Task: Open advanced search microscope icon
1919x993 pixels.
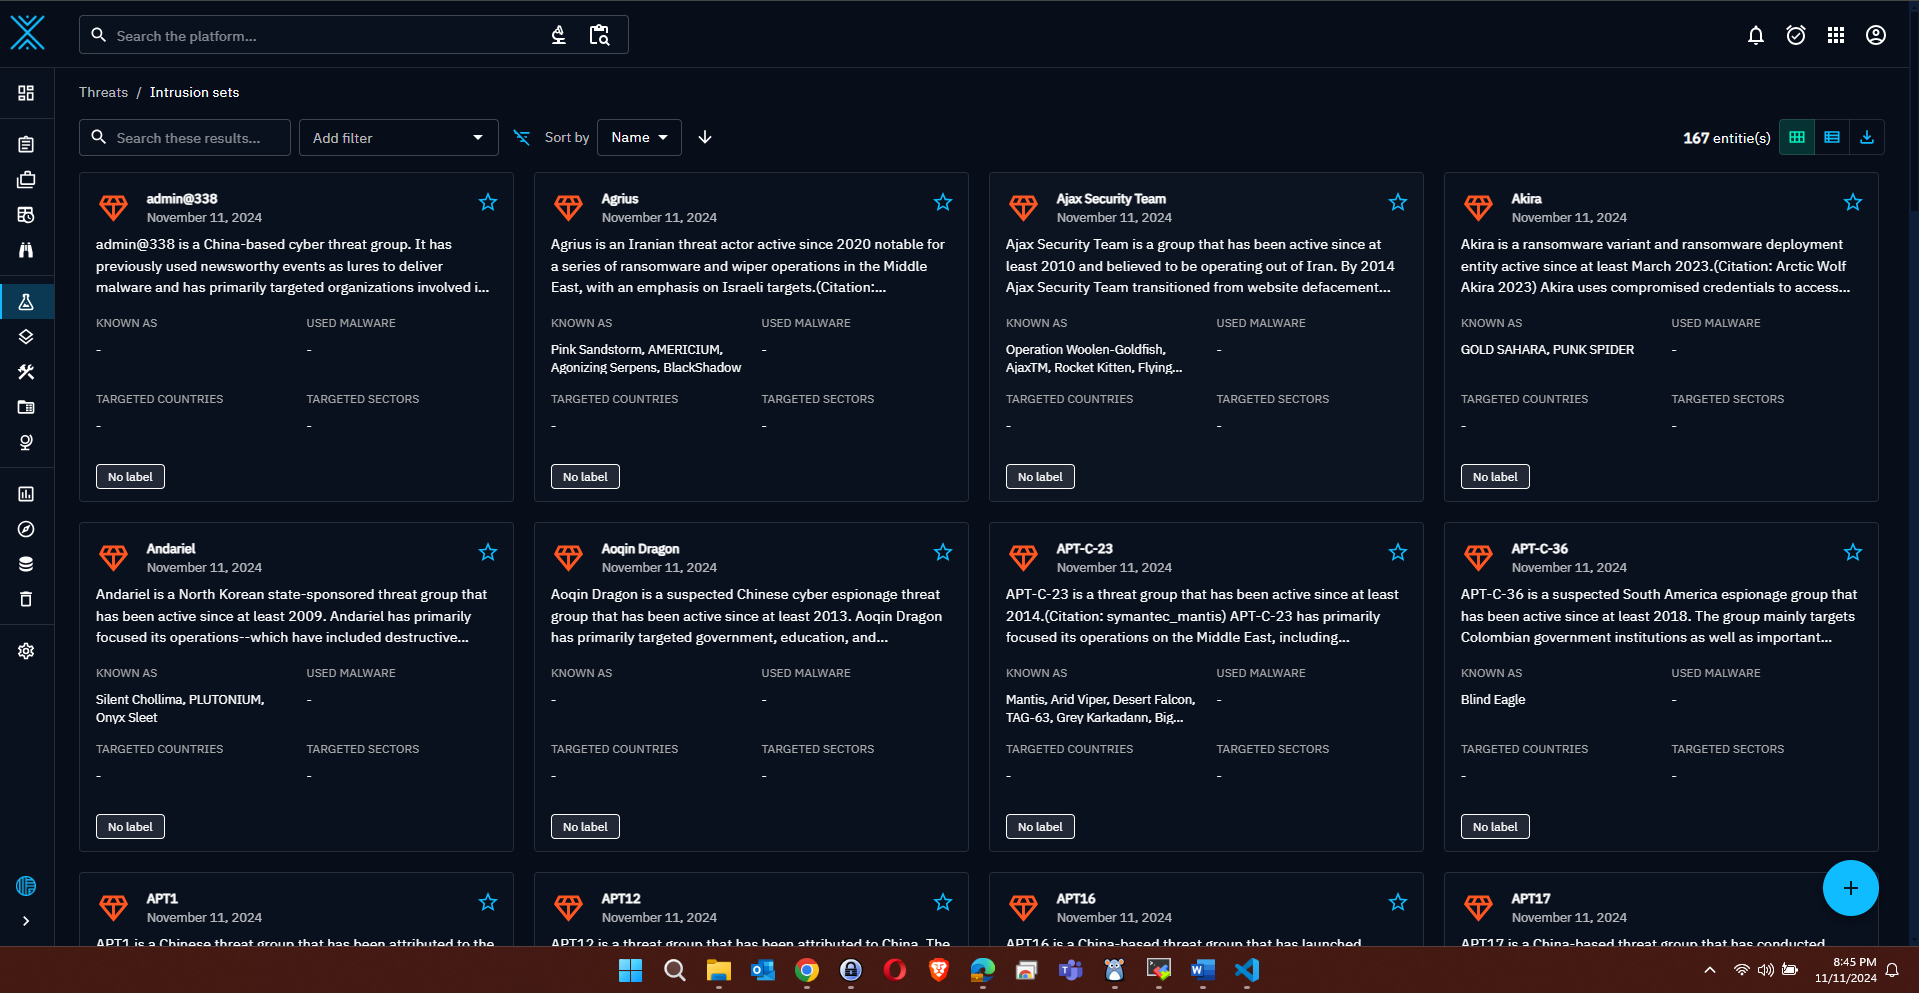Action: click(559, 35)
